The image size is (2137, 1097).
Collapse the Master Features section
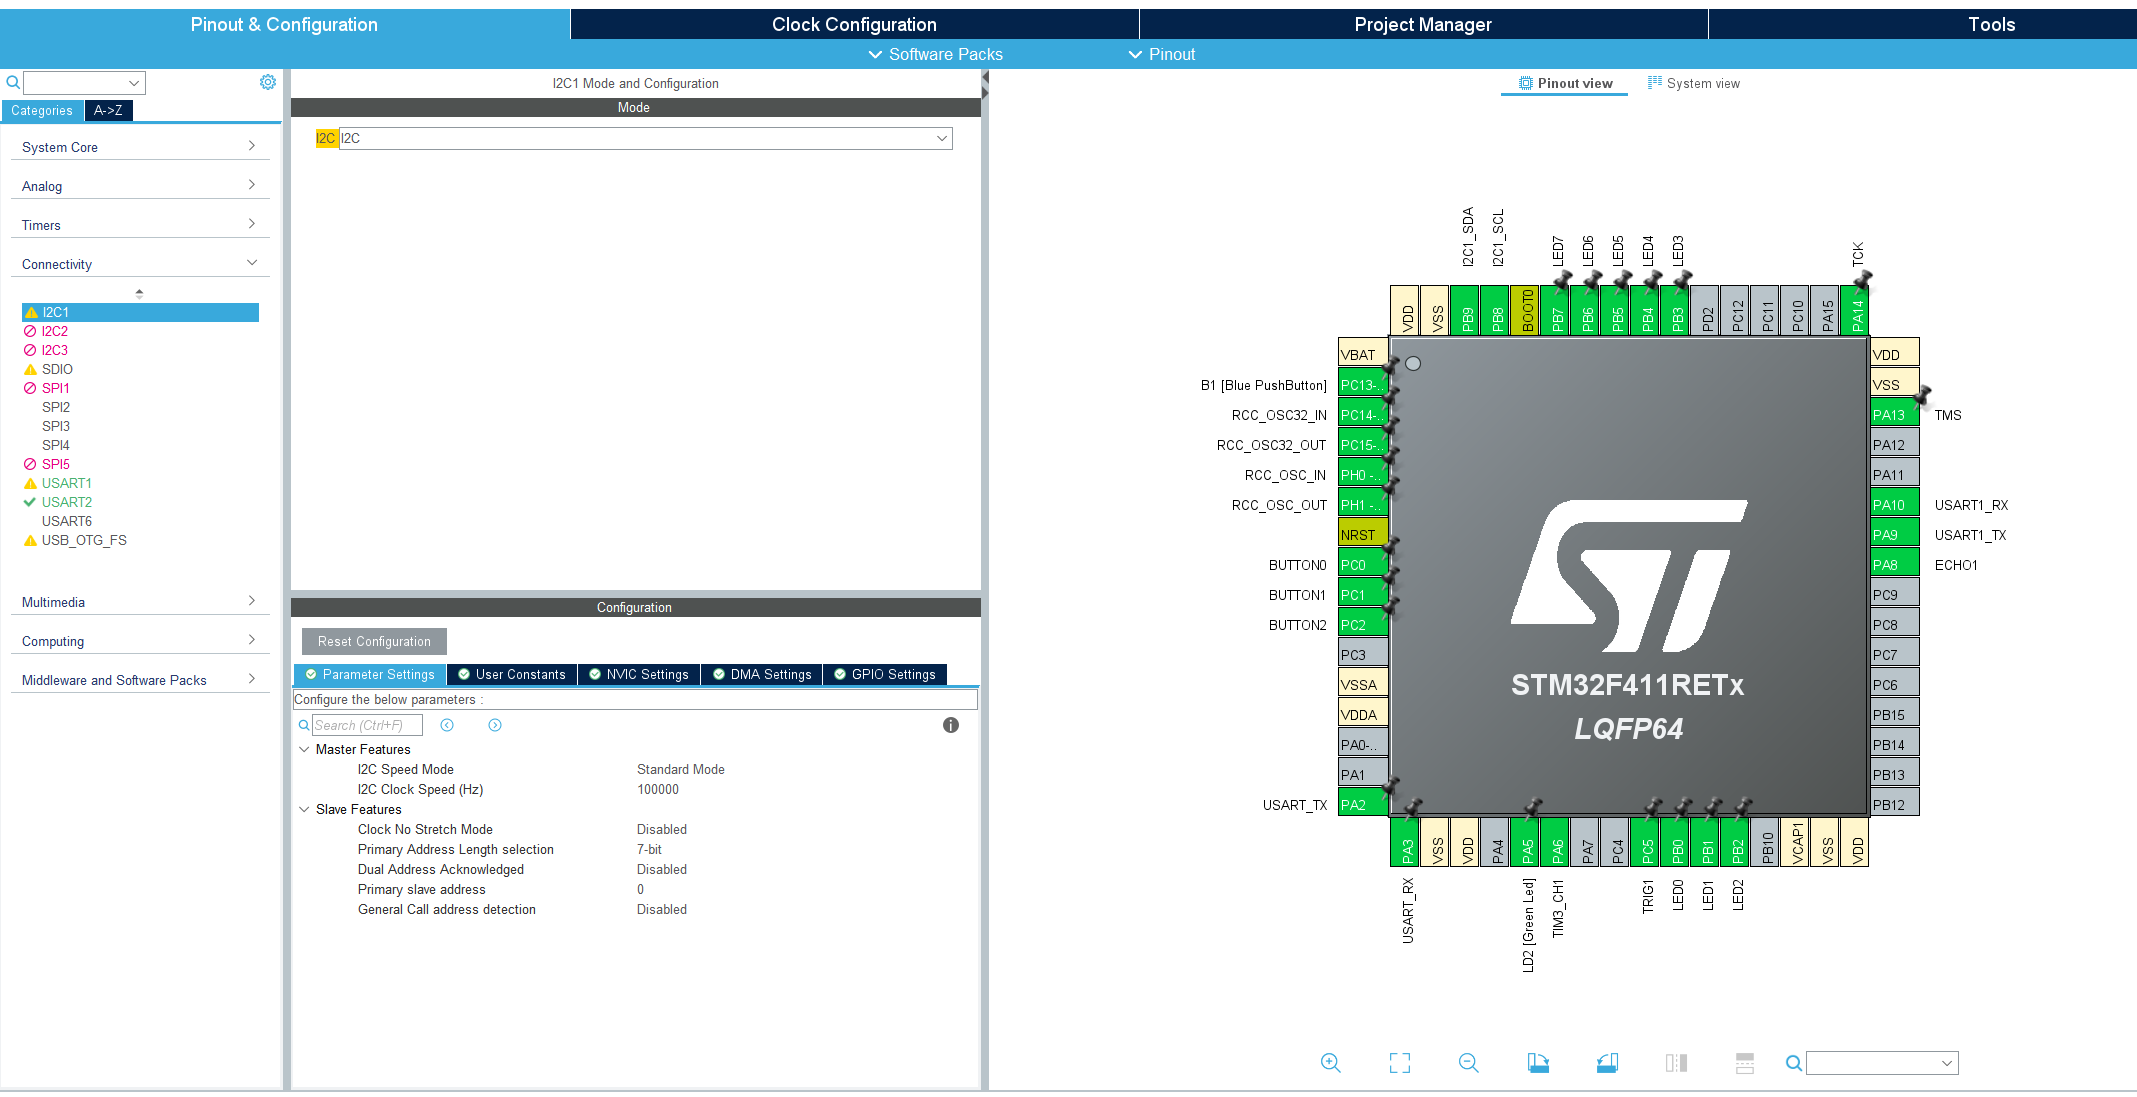(x=304, y=749)
